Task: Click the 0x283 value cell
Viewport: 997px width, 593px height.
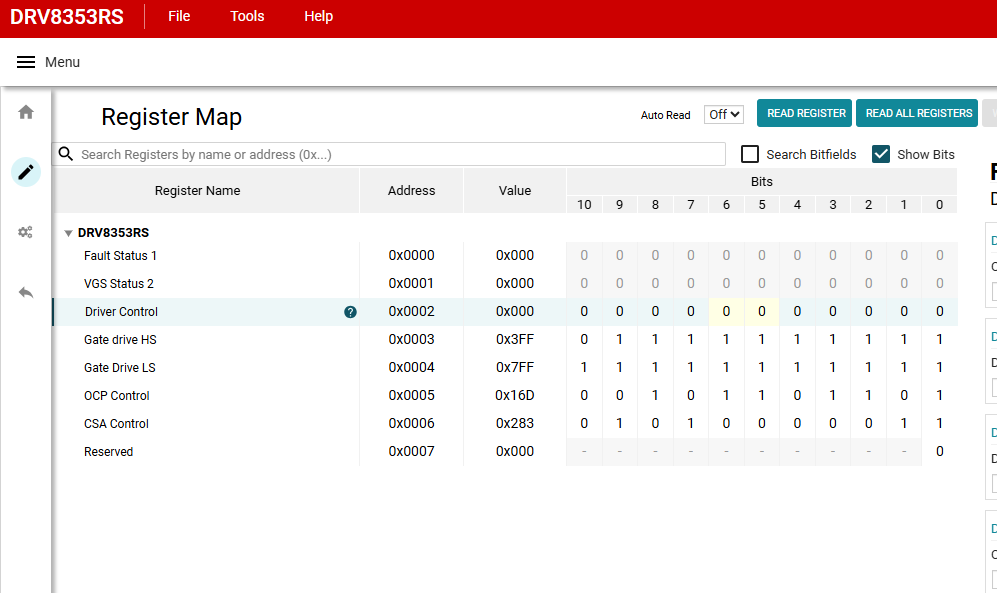Action: [x=515, y=423]
